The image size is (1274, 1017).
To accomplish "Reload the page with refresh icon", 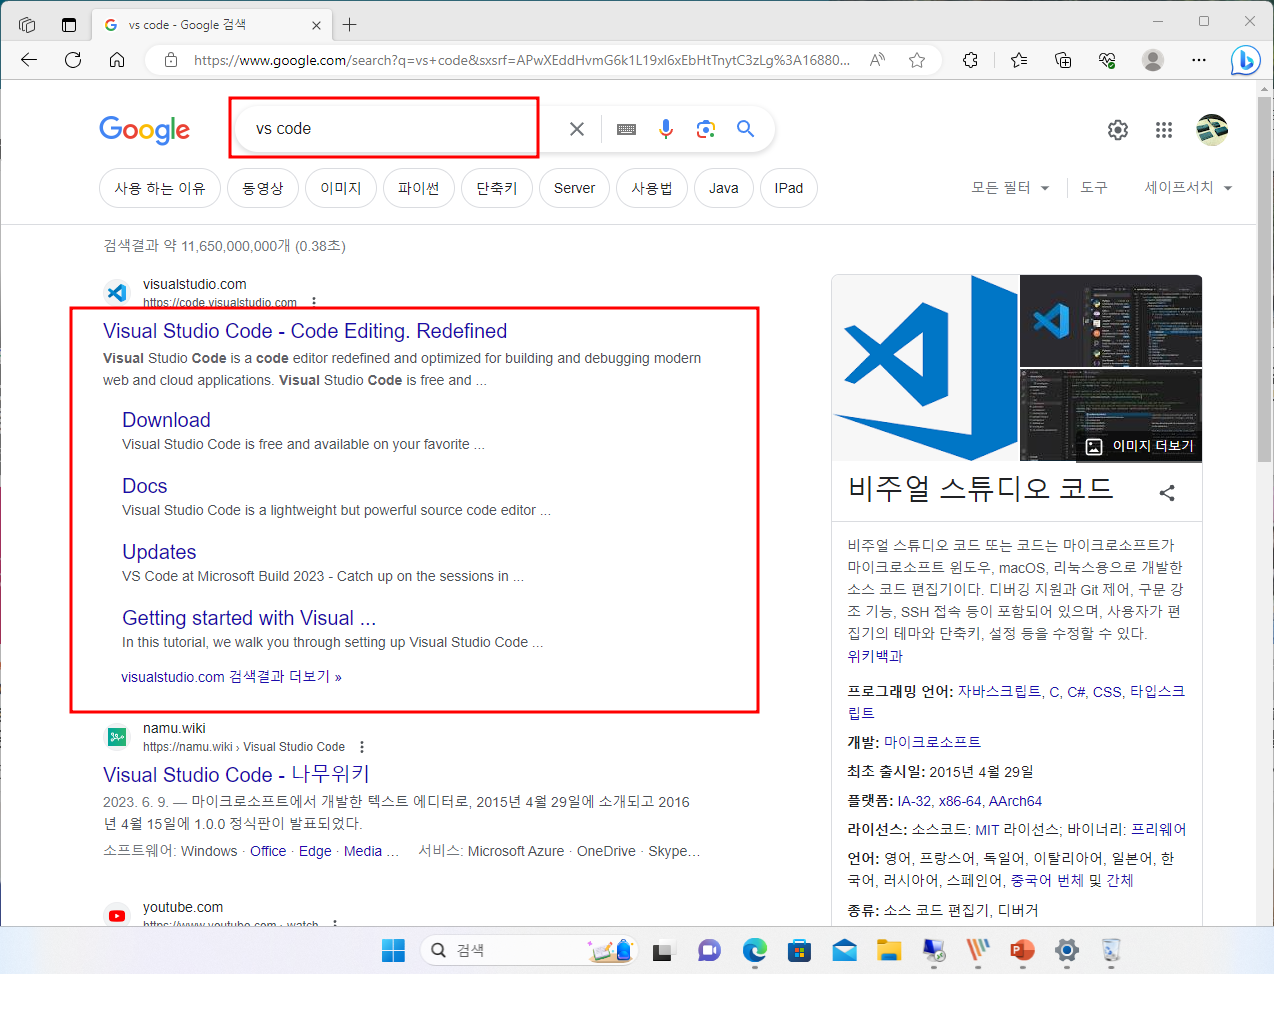I will pos(73,60).
